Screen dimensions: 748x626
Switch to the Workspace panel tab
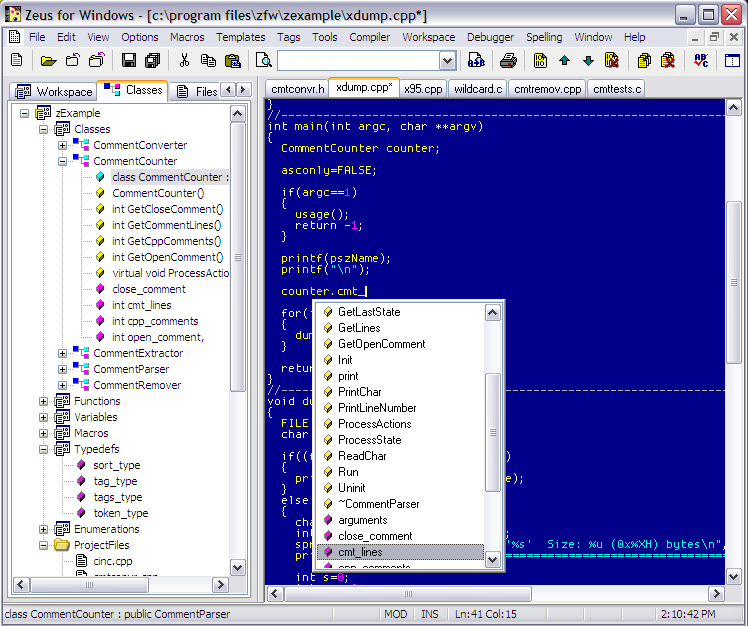coord(53,91)
